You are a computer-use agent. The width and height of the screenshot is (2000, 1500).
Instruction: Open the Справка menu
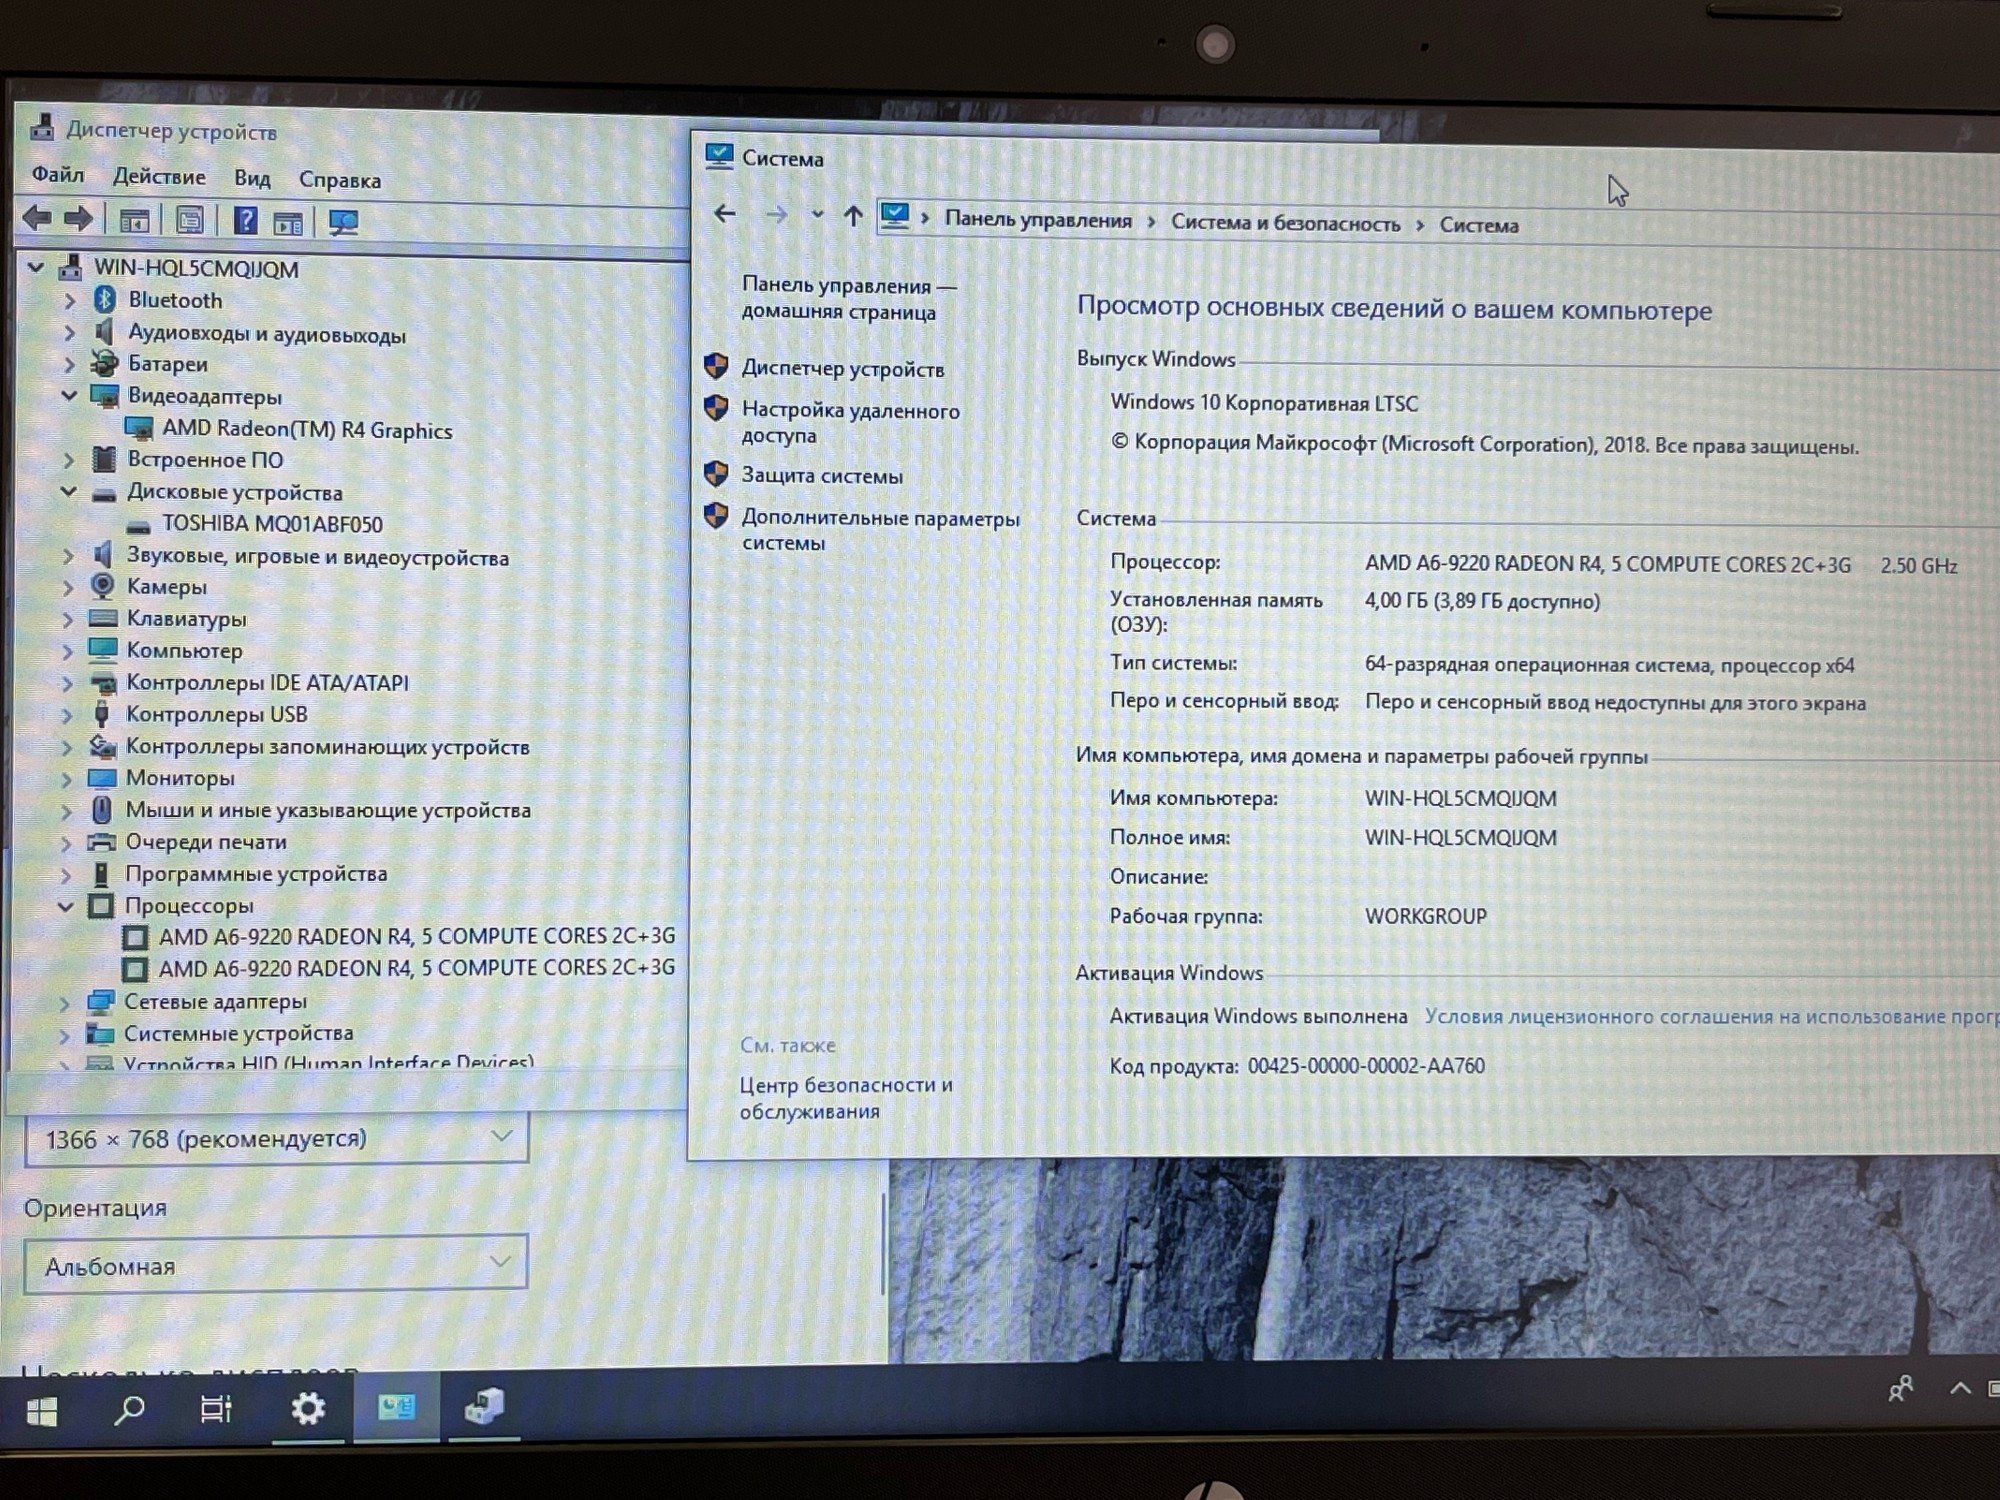pyautogui.click(x=340, y=180)
